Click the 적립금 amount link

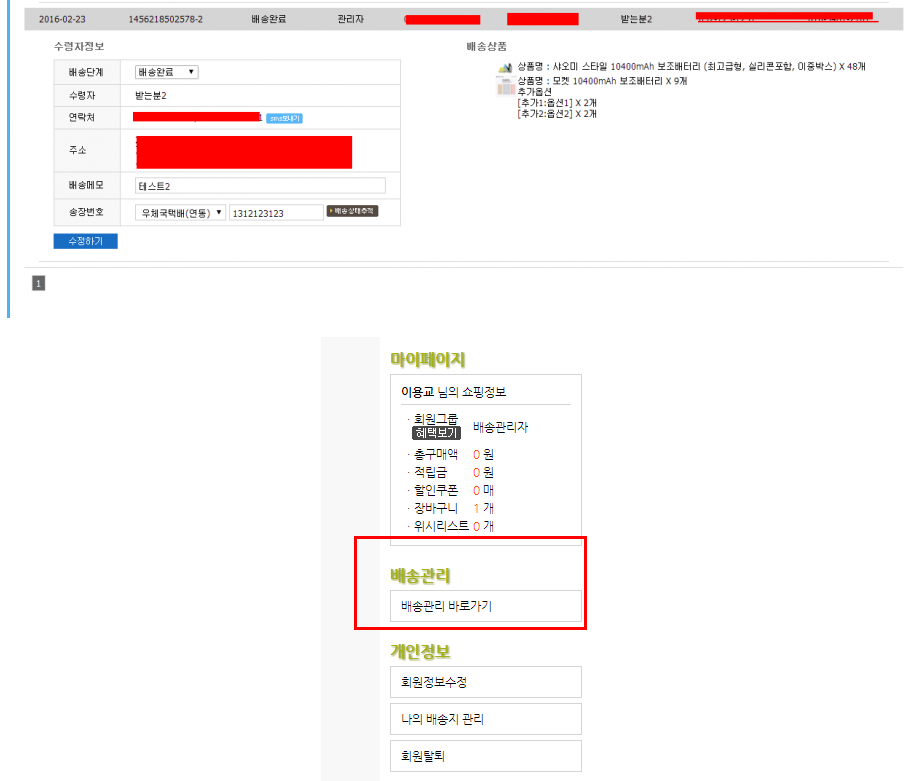[477, 472]
